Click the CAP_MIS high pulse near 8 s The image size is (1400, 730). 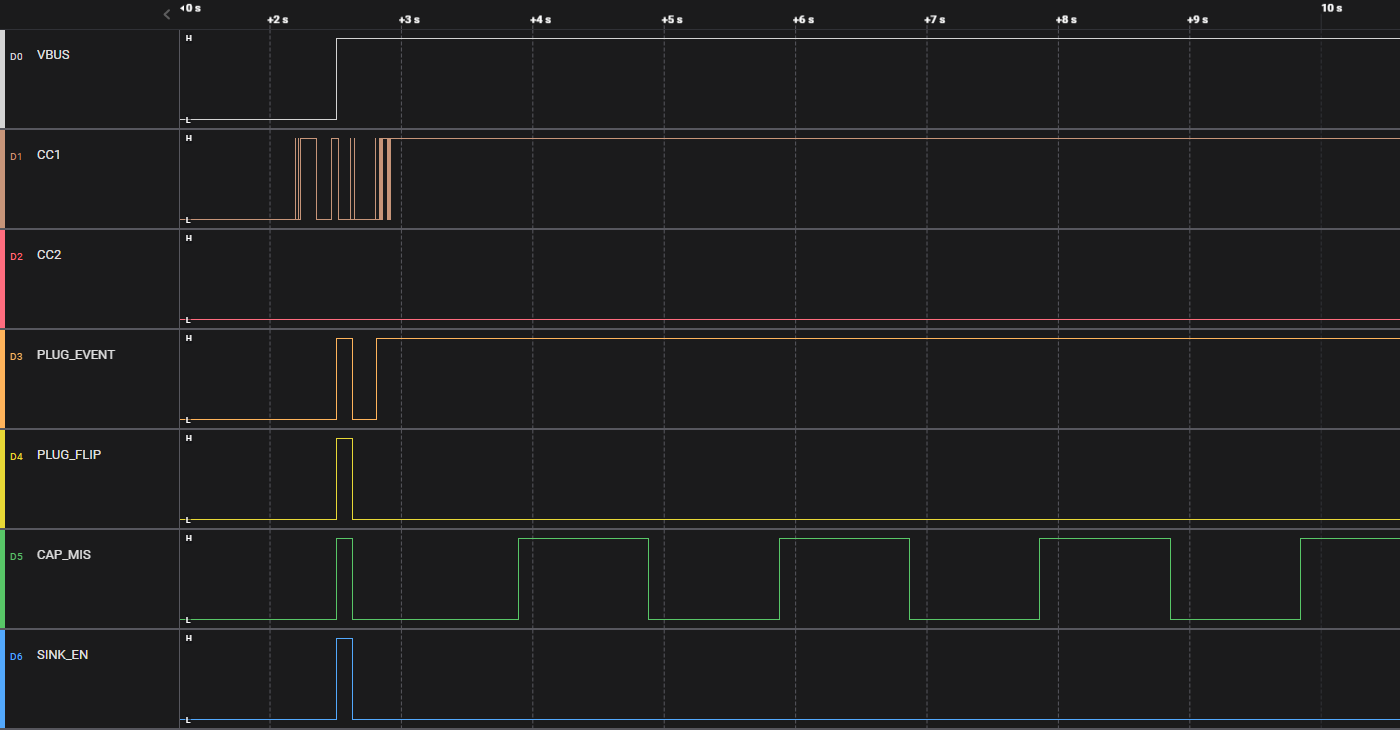pos(1105,579)
